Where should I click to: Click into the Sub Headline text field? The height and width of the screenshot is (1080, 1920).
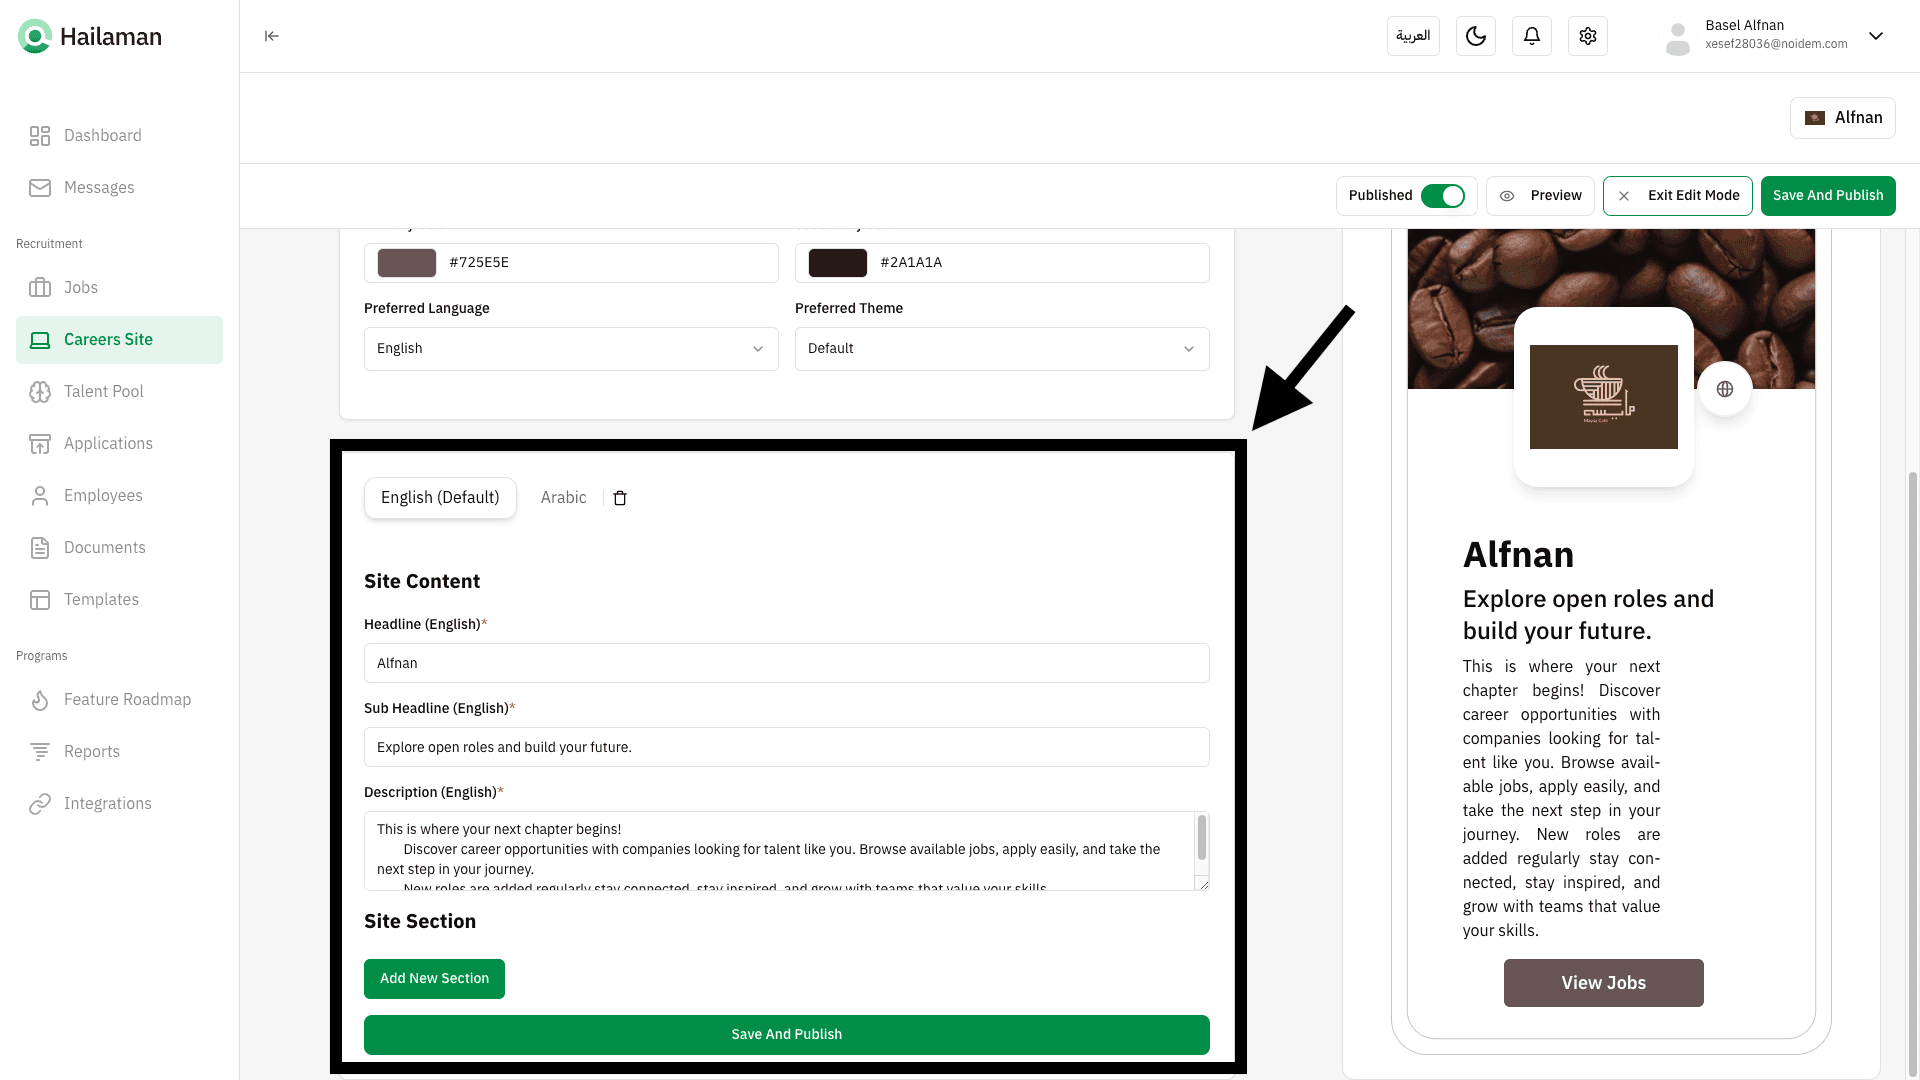786,747
